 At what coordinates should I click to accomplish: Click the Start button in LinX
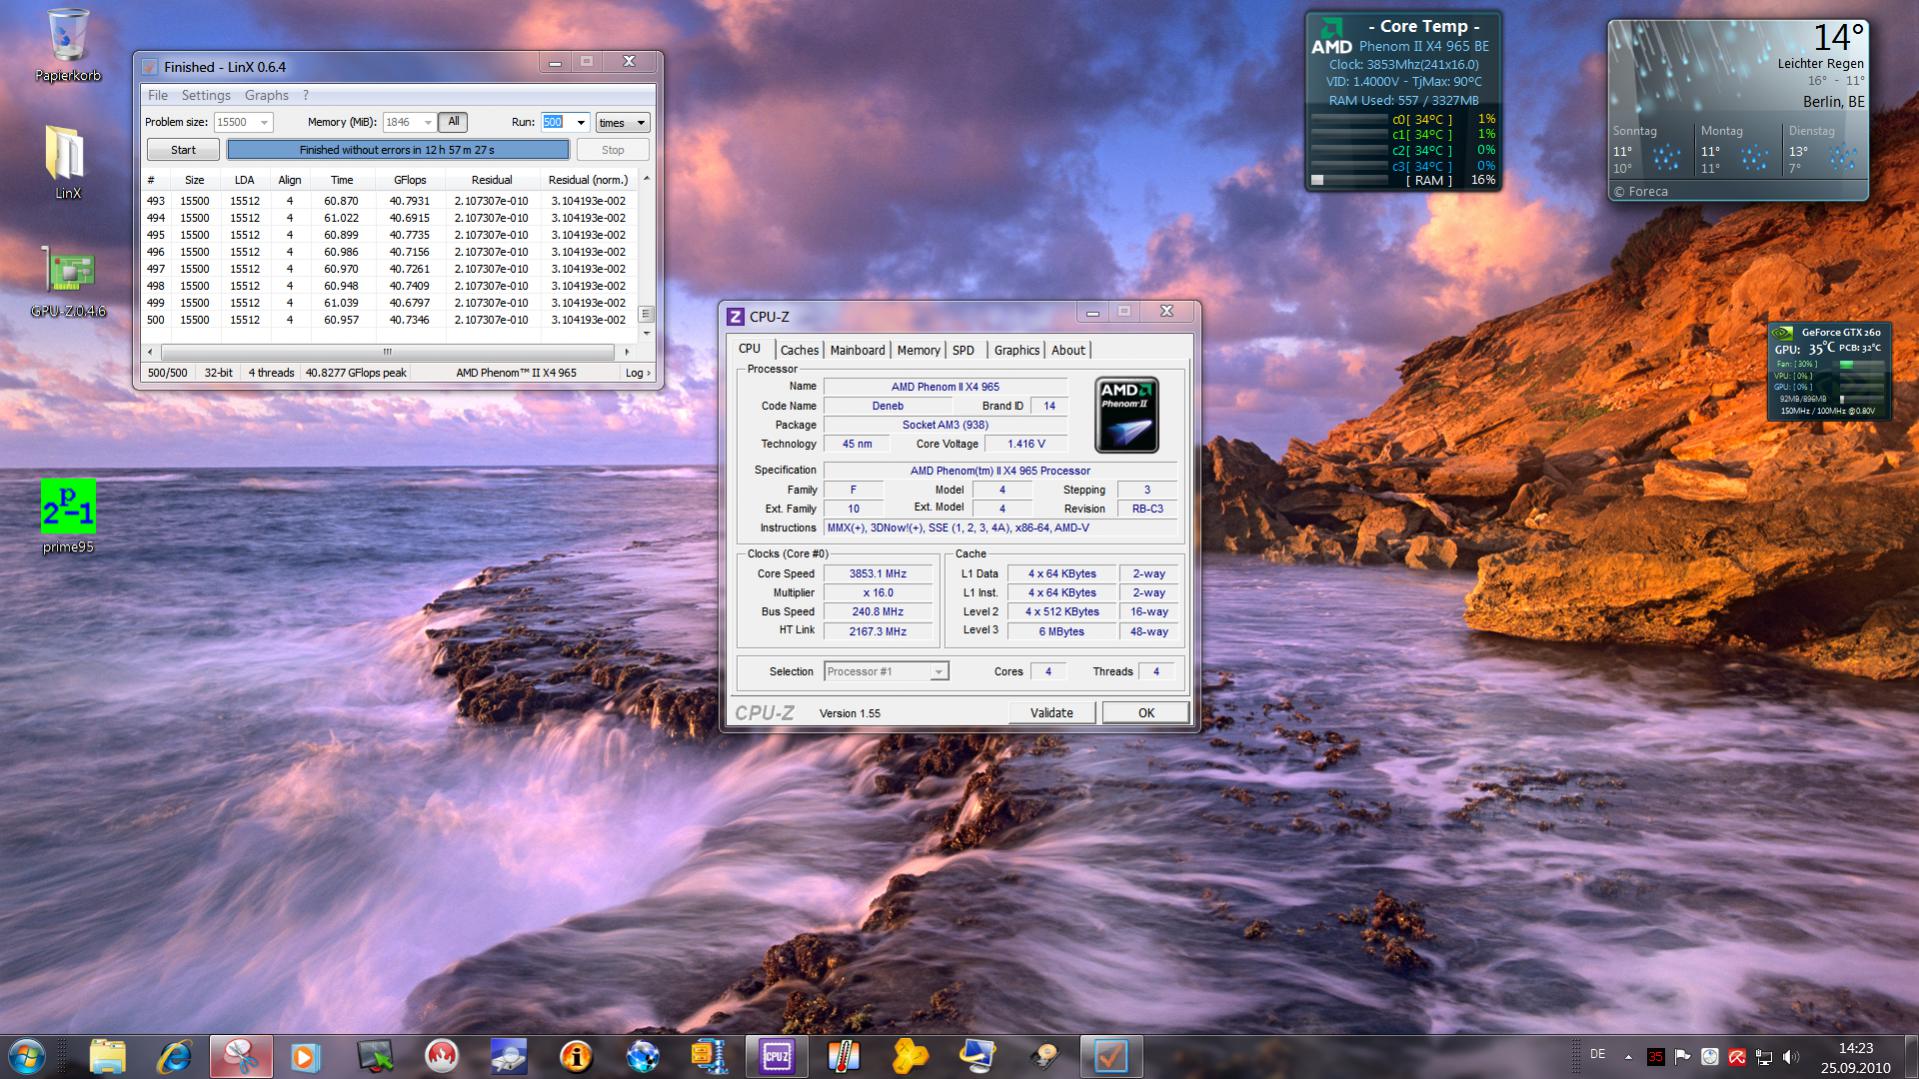pos(183,150)
